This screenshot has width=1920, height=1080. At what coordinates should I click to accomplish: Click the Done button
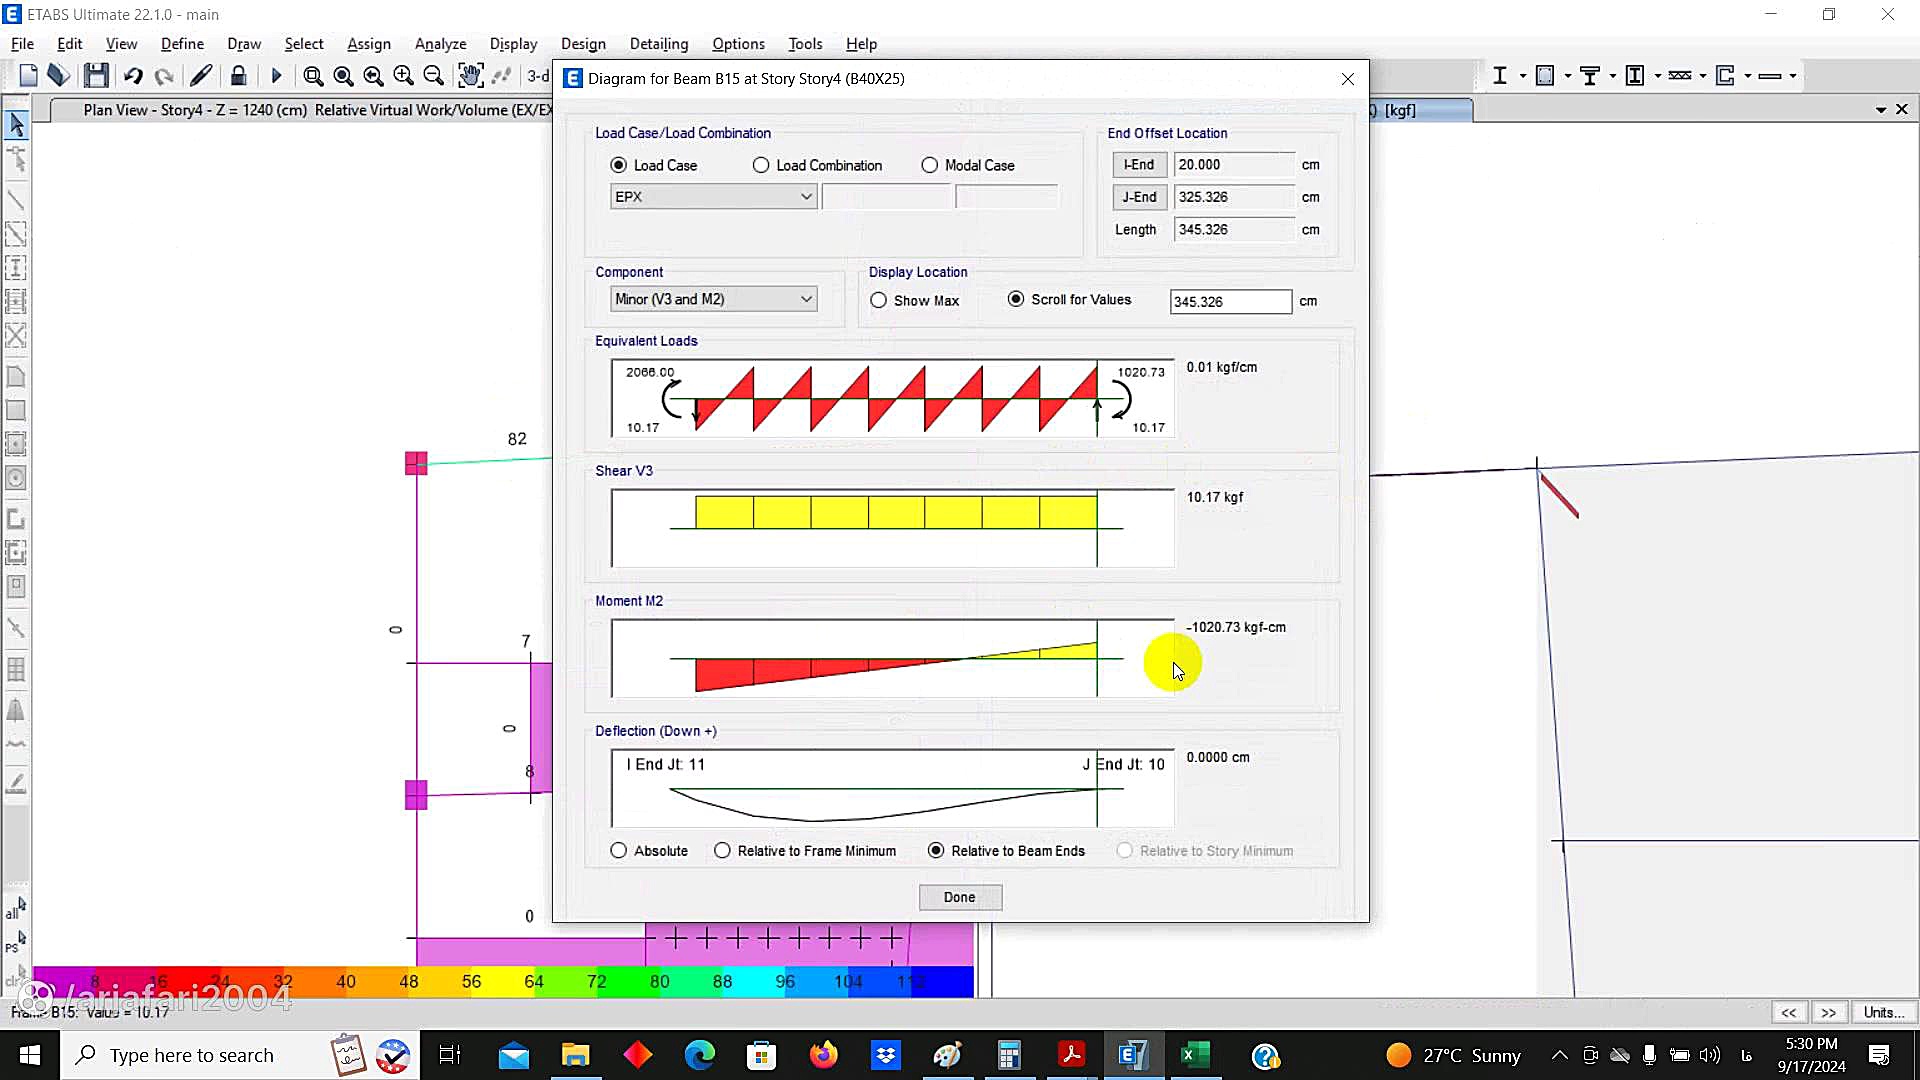click(x=960, y=897)
